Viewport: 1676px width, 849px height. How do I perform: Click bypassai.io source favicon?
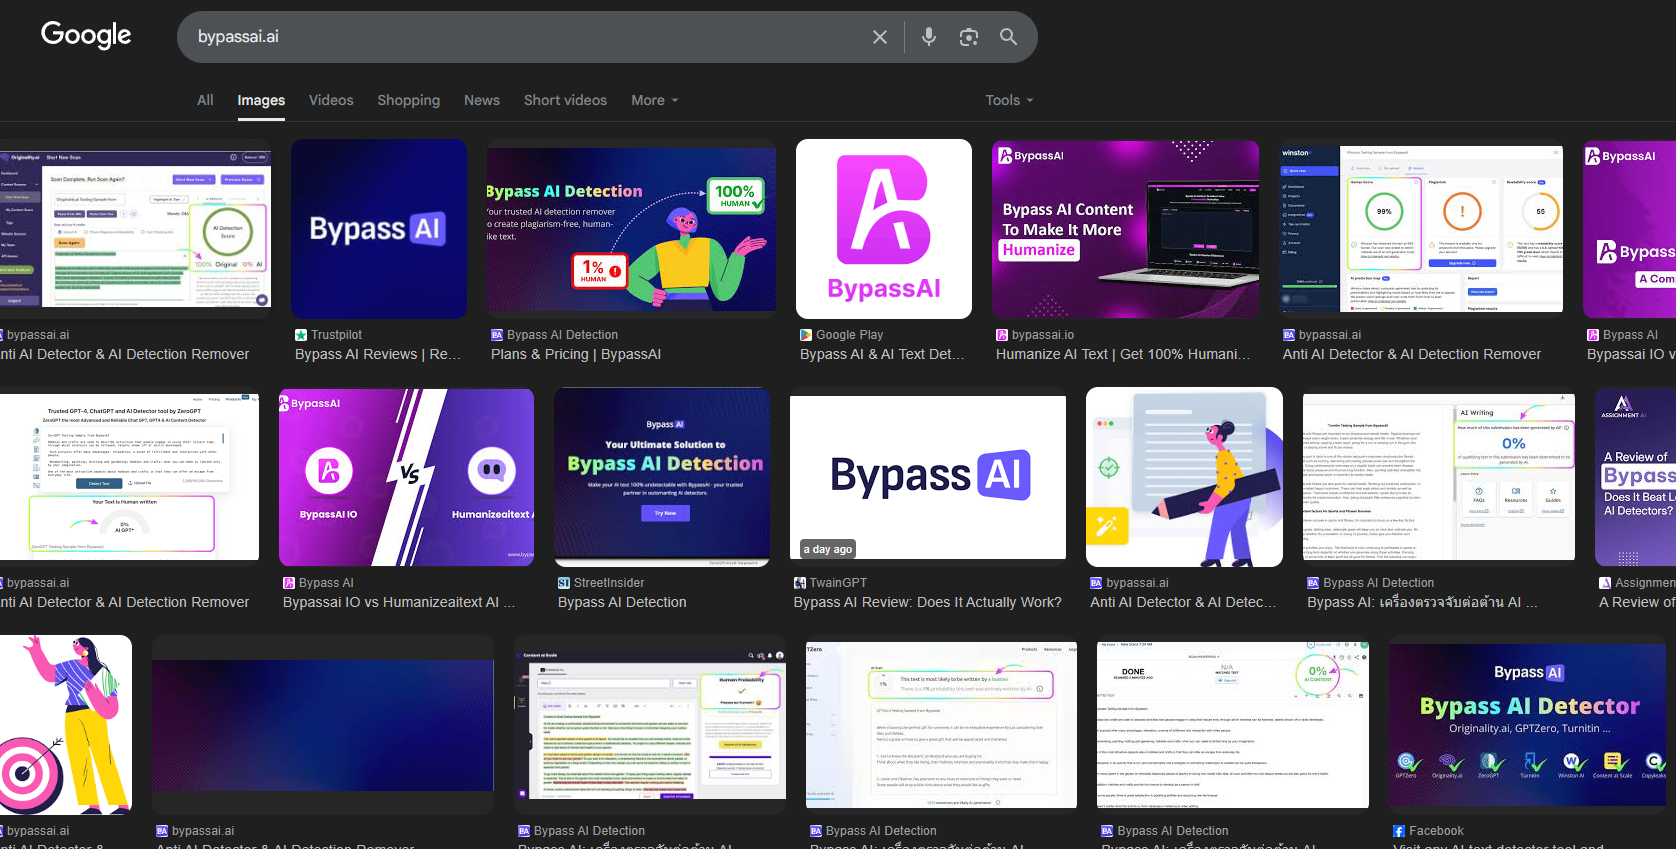(1002, 335)
